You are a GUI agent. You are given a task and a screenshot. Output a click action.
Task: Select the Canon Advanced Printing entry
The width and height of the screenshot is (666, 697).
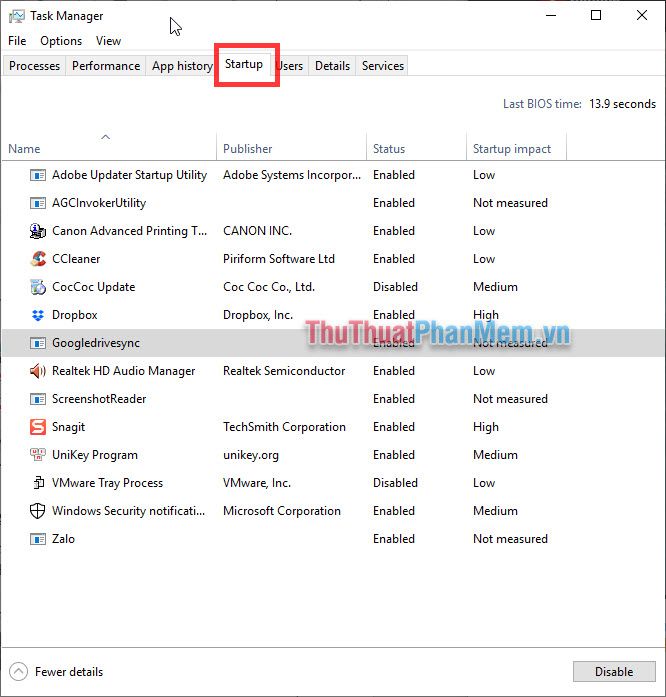click(x=129, y=231)
